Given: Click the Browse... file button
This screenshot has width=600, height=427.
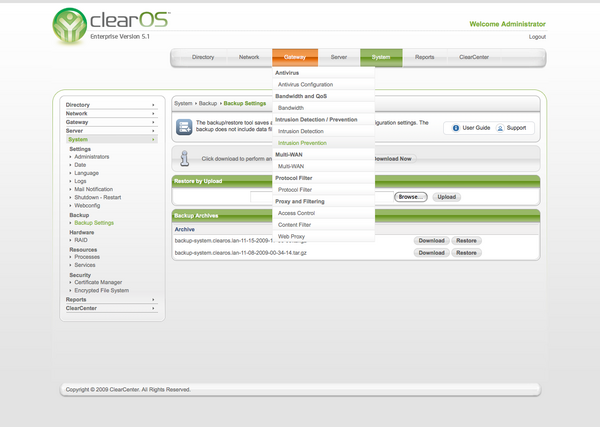Looking at the screenshot, I should pos(411,197).
